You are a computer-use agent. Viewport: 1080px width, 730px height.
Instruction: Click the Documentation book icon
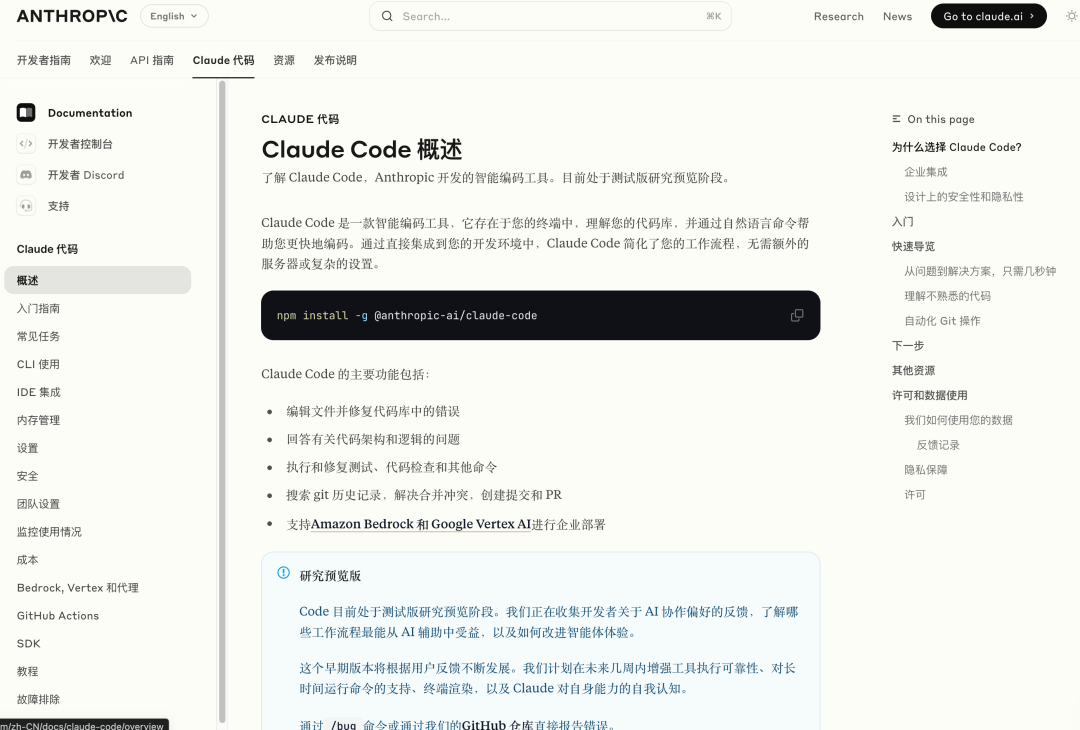(x=26, y=112)
